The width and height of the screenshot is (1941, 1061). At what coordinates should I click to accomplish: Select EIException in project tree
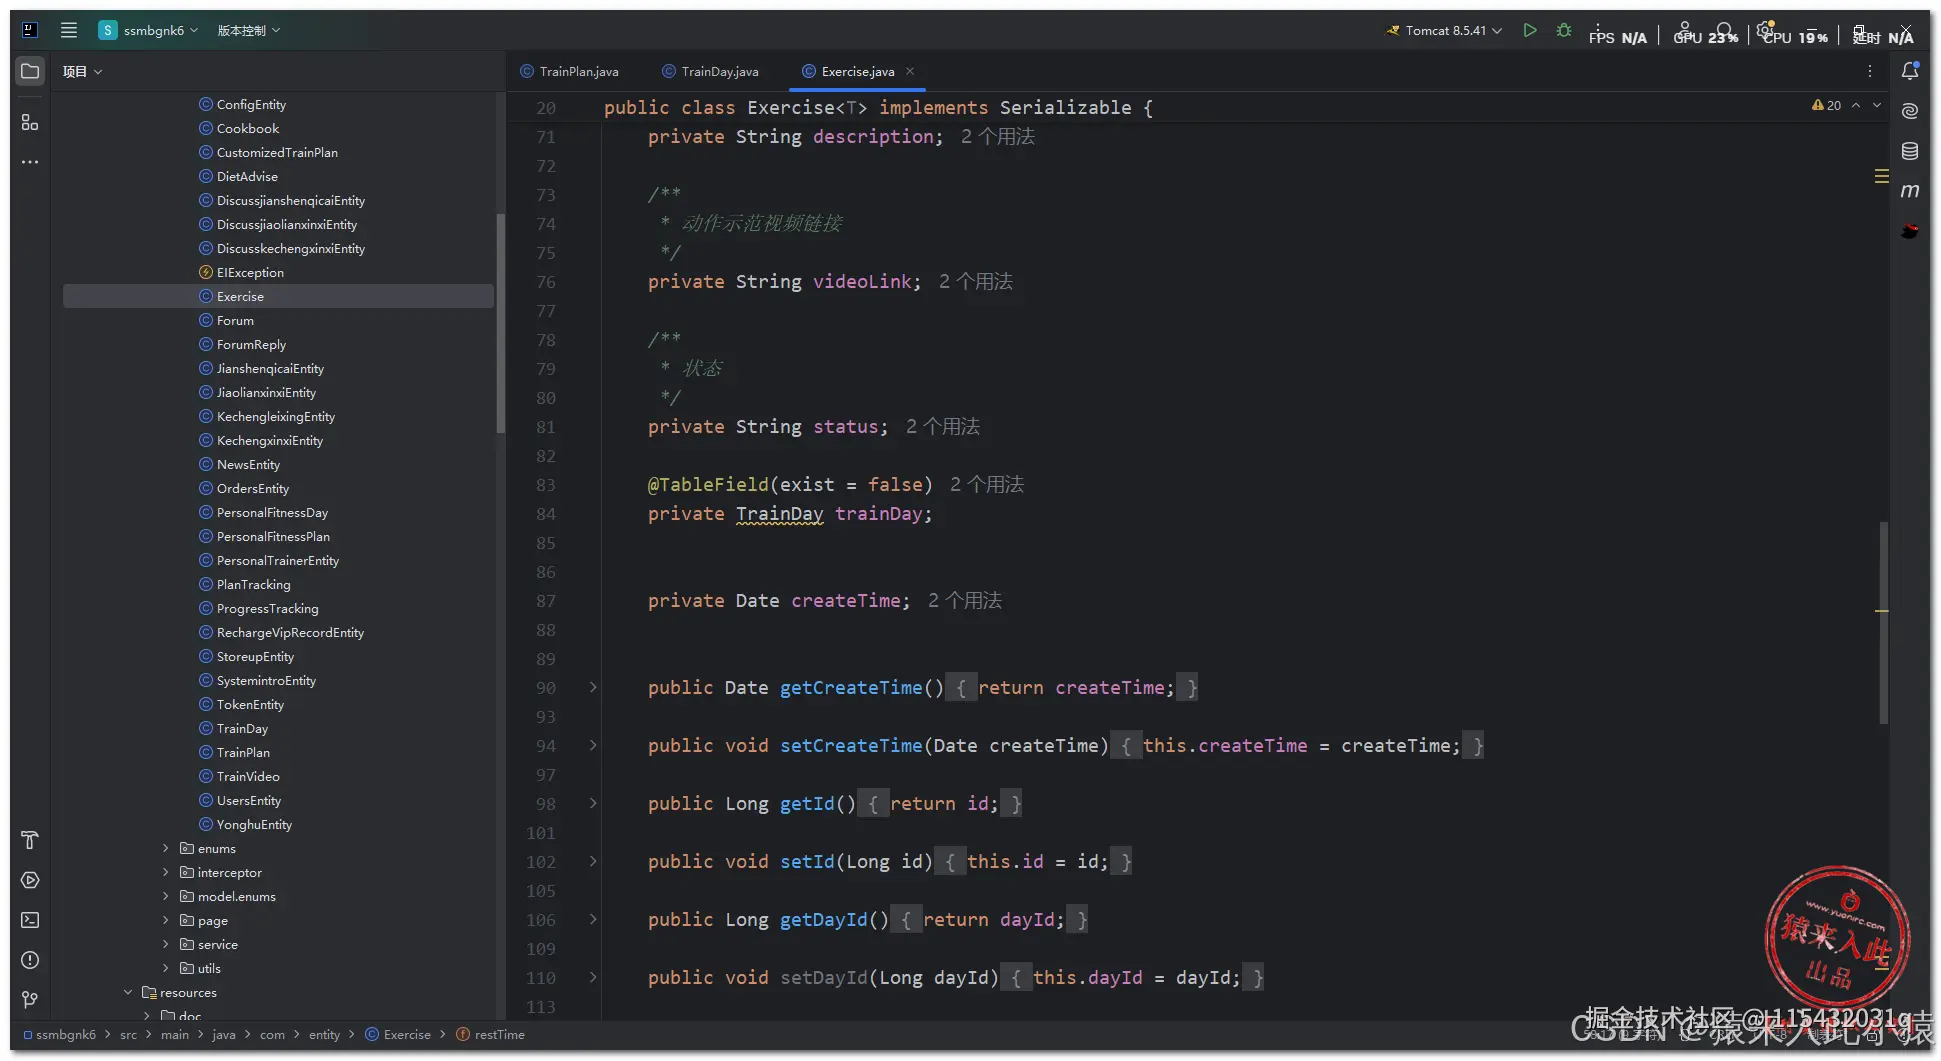[250, 272]
